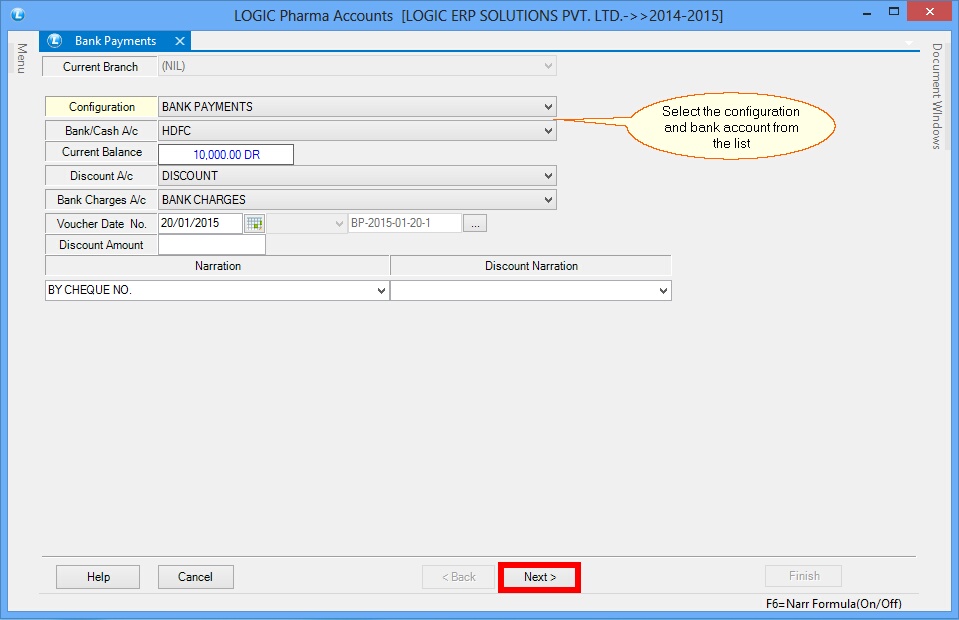The height and width of the screenshot is (620, 959).
Task: Click the Configuration field label
Action: coord(102,107)
